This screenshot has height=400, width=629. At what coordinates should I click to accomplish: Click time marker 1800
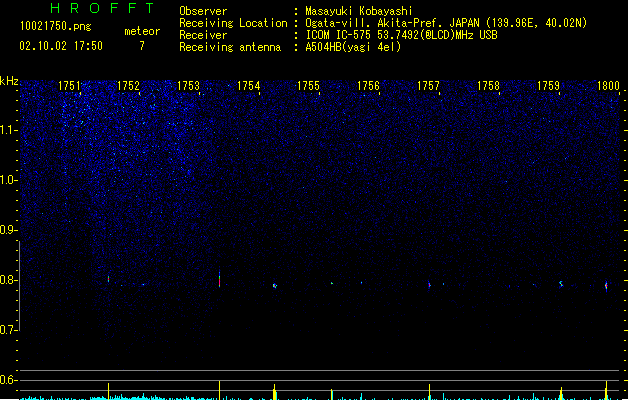click(609, 86)
